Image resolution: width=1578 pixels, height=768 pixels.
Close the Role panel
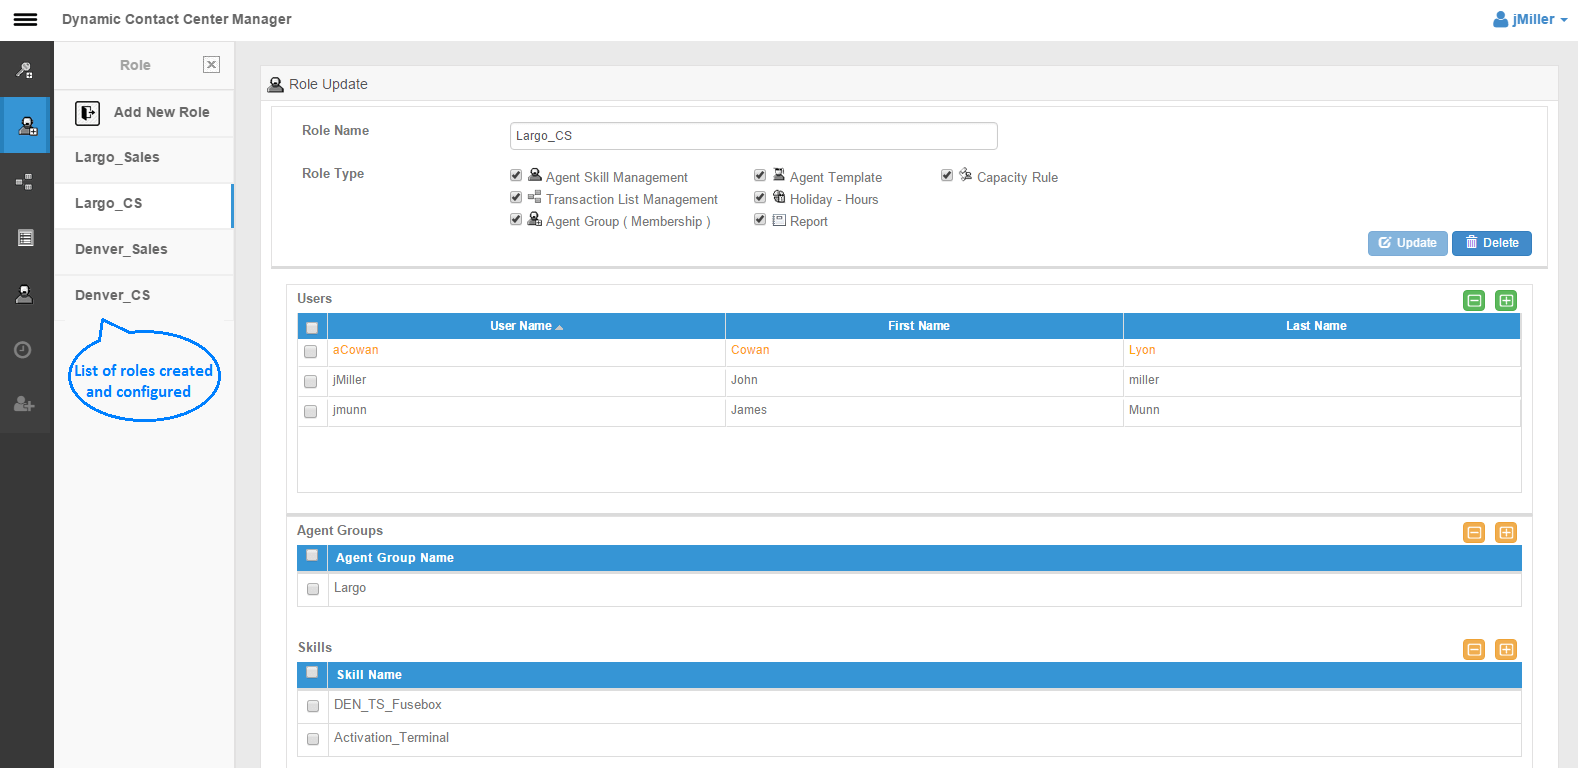pos(211,65)
